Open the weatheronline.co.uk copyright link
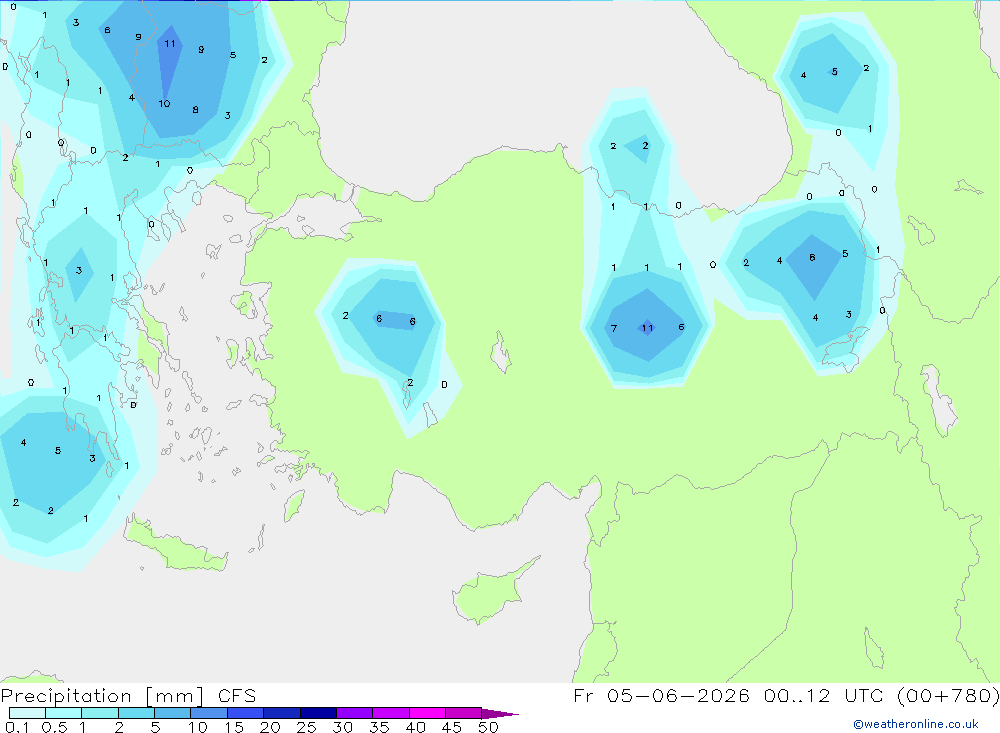 click(x=916, y=724)
